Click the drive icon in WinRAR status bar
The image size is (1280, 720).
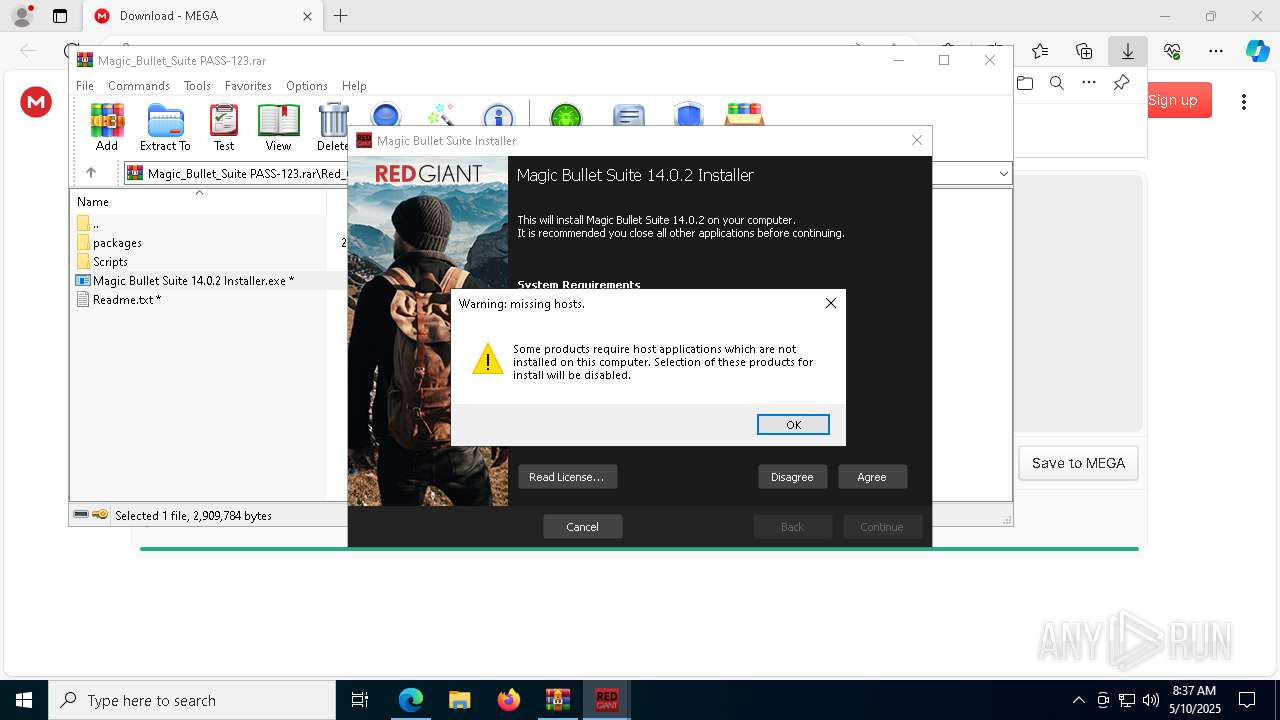(x=81, y=515)
